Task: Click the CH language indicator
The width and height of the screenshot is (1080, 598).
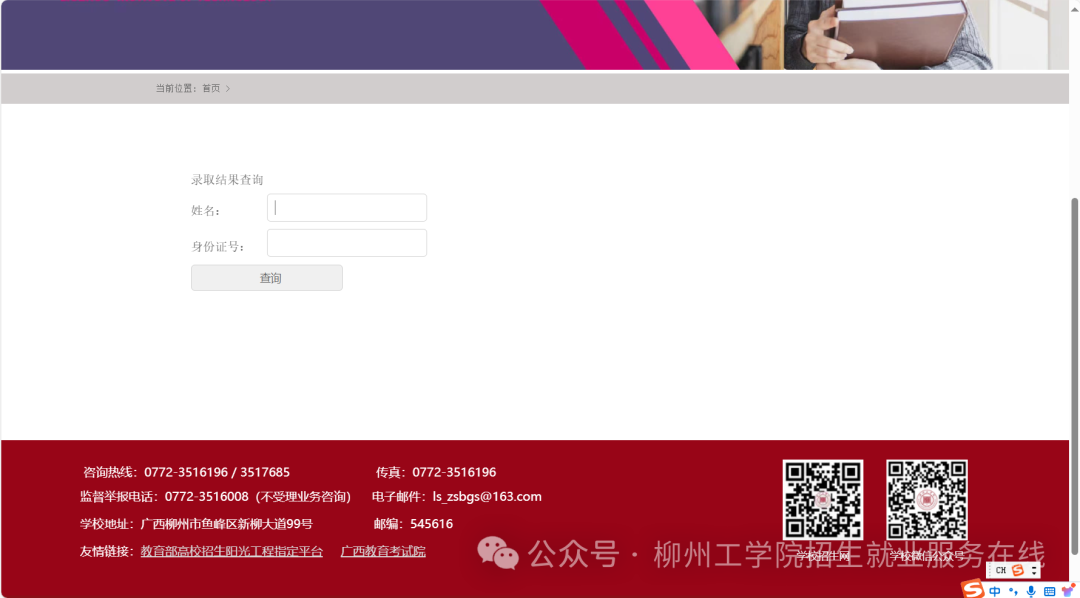Action: pos(1000,570)
